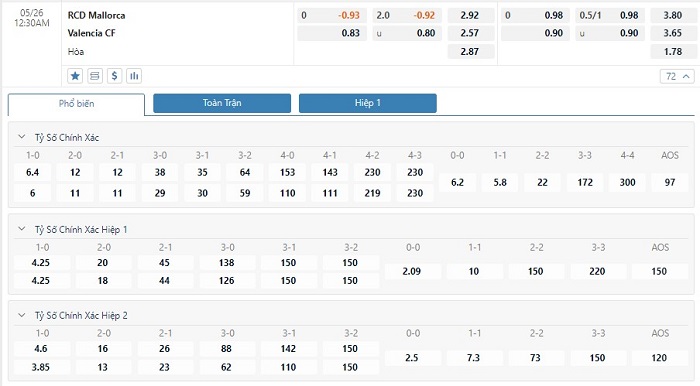Switch to the Hiệp 1 tab
The image size is (700, 386).
368,103
